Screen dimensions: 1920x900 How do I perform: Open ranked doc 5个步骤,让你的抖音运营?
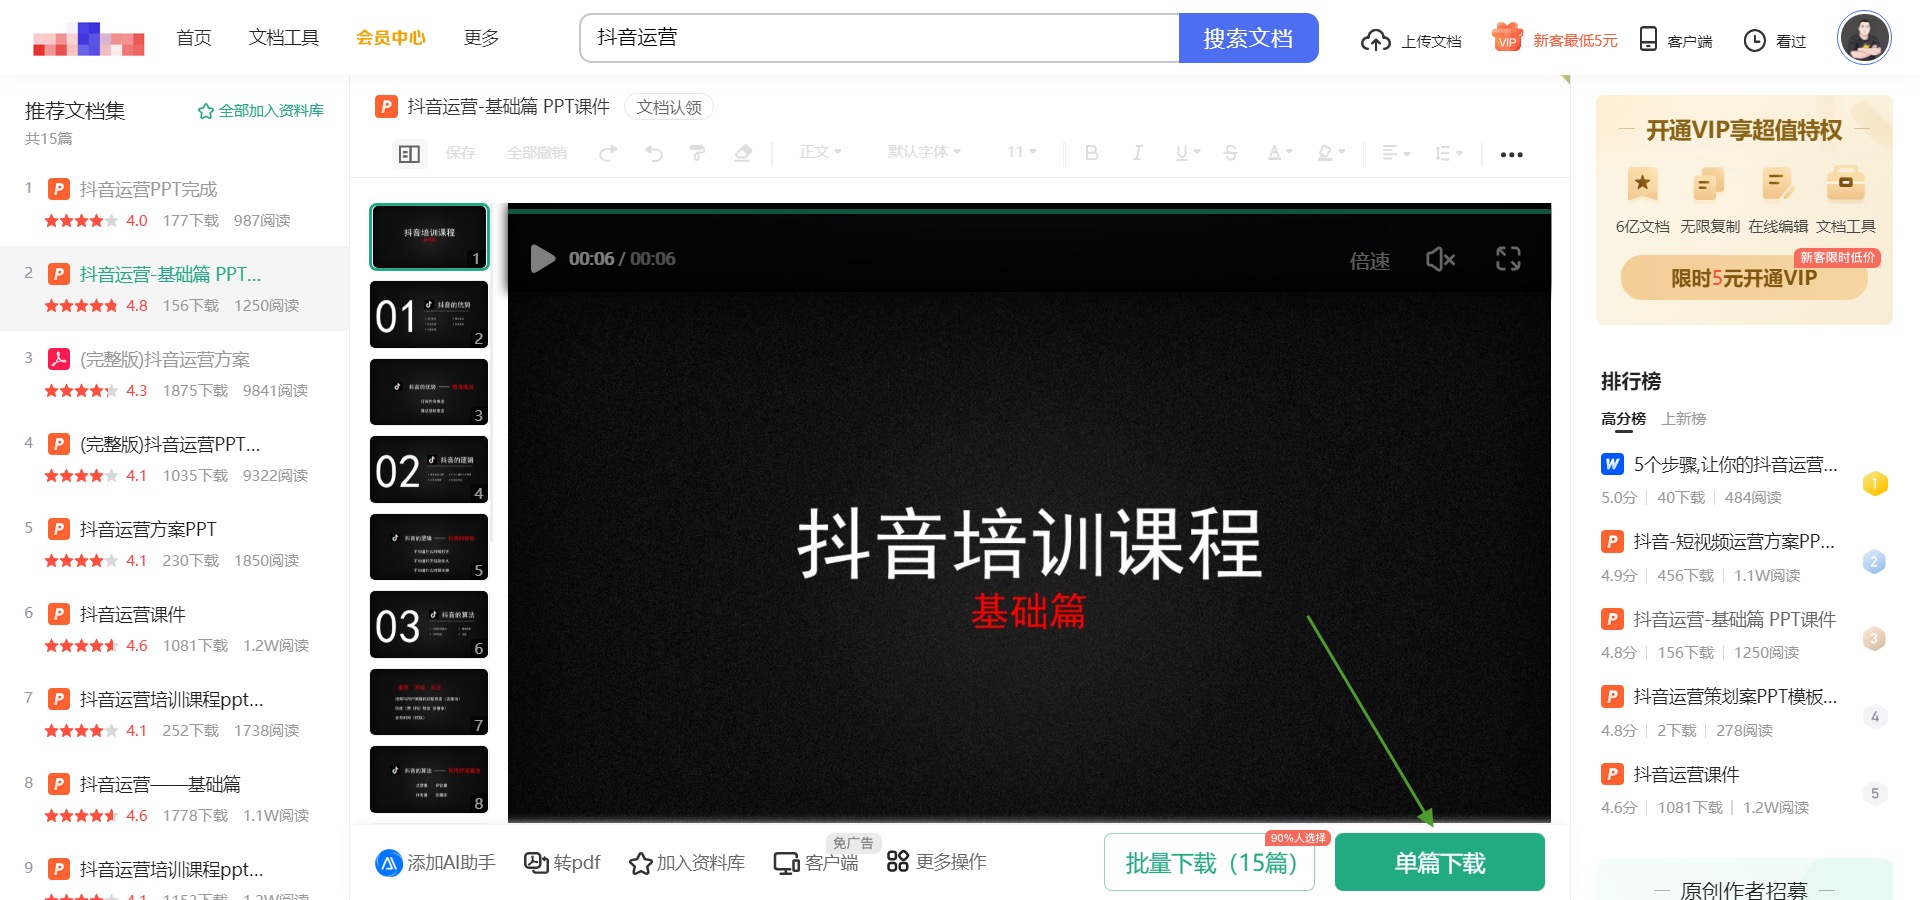(x=1735, y=464)
